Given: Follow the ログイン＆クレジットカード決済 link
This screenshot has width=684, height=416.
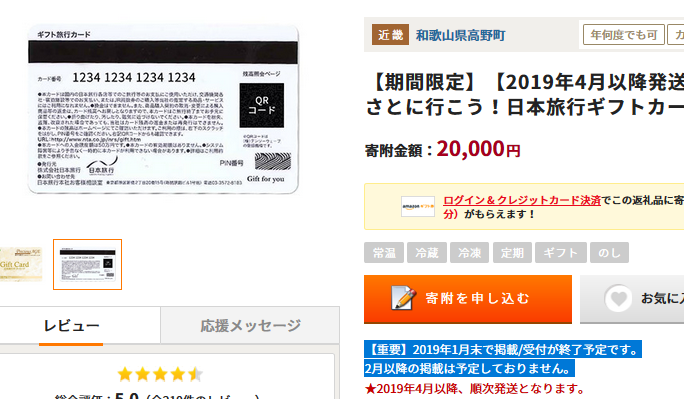Looking at the screenshot, I should (x=522, y=200).
